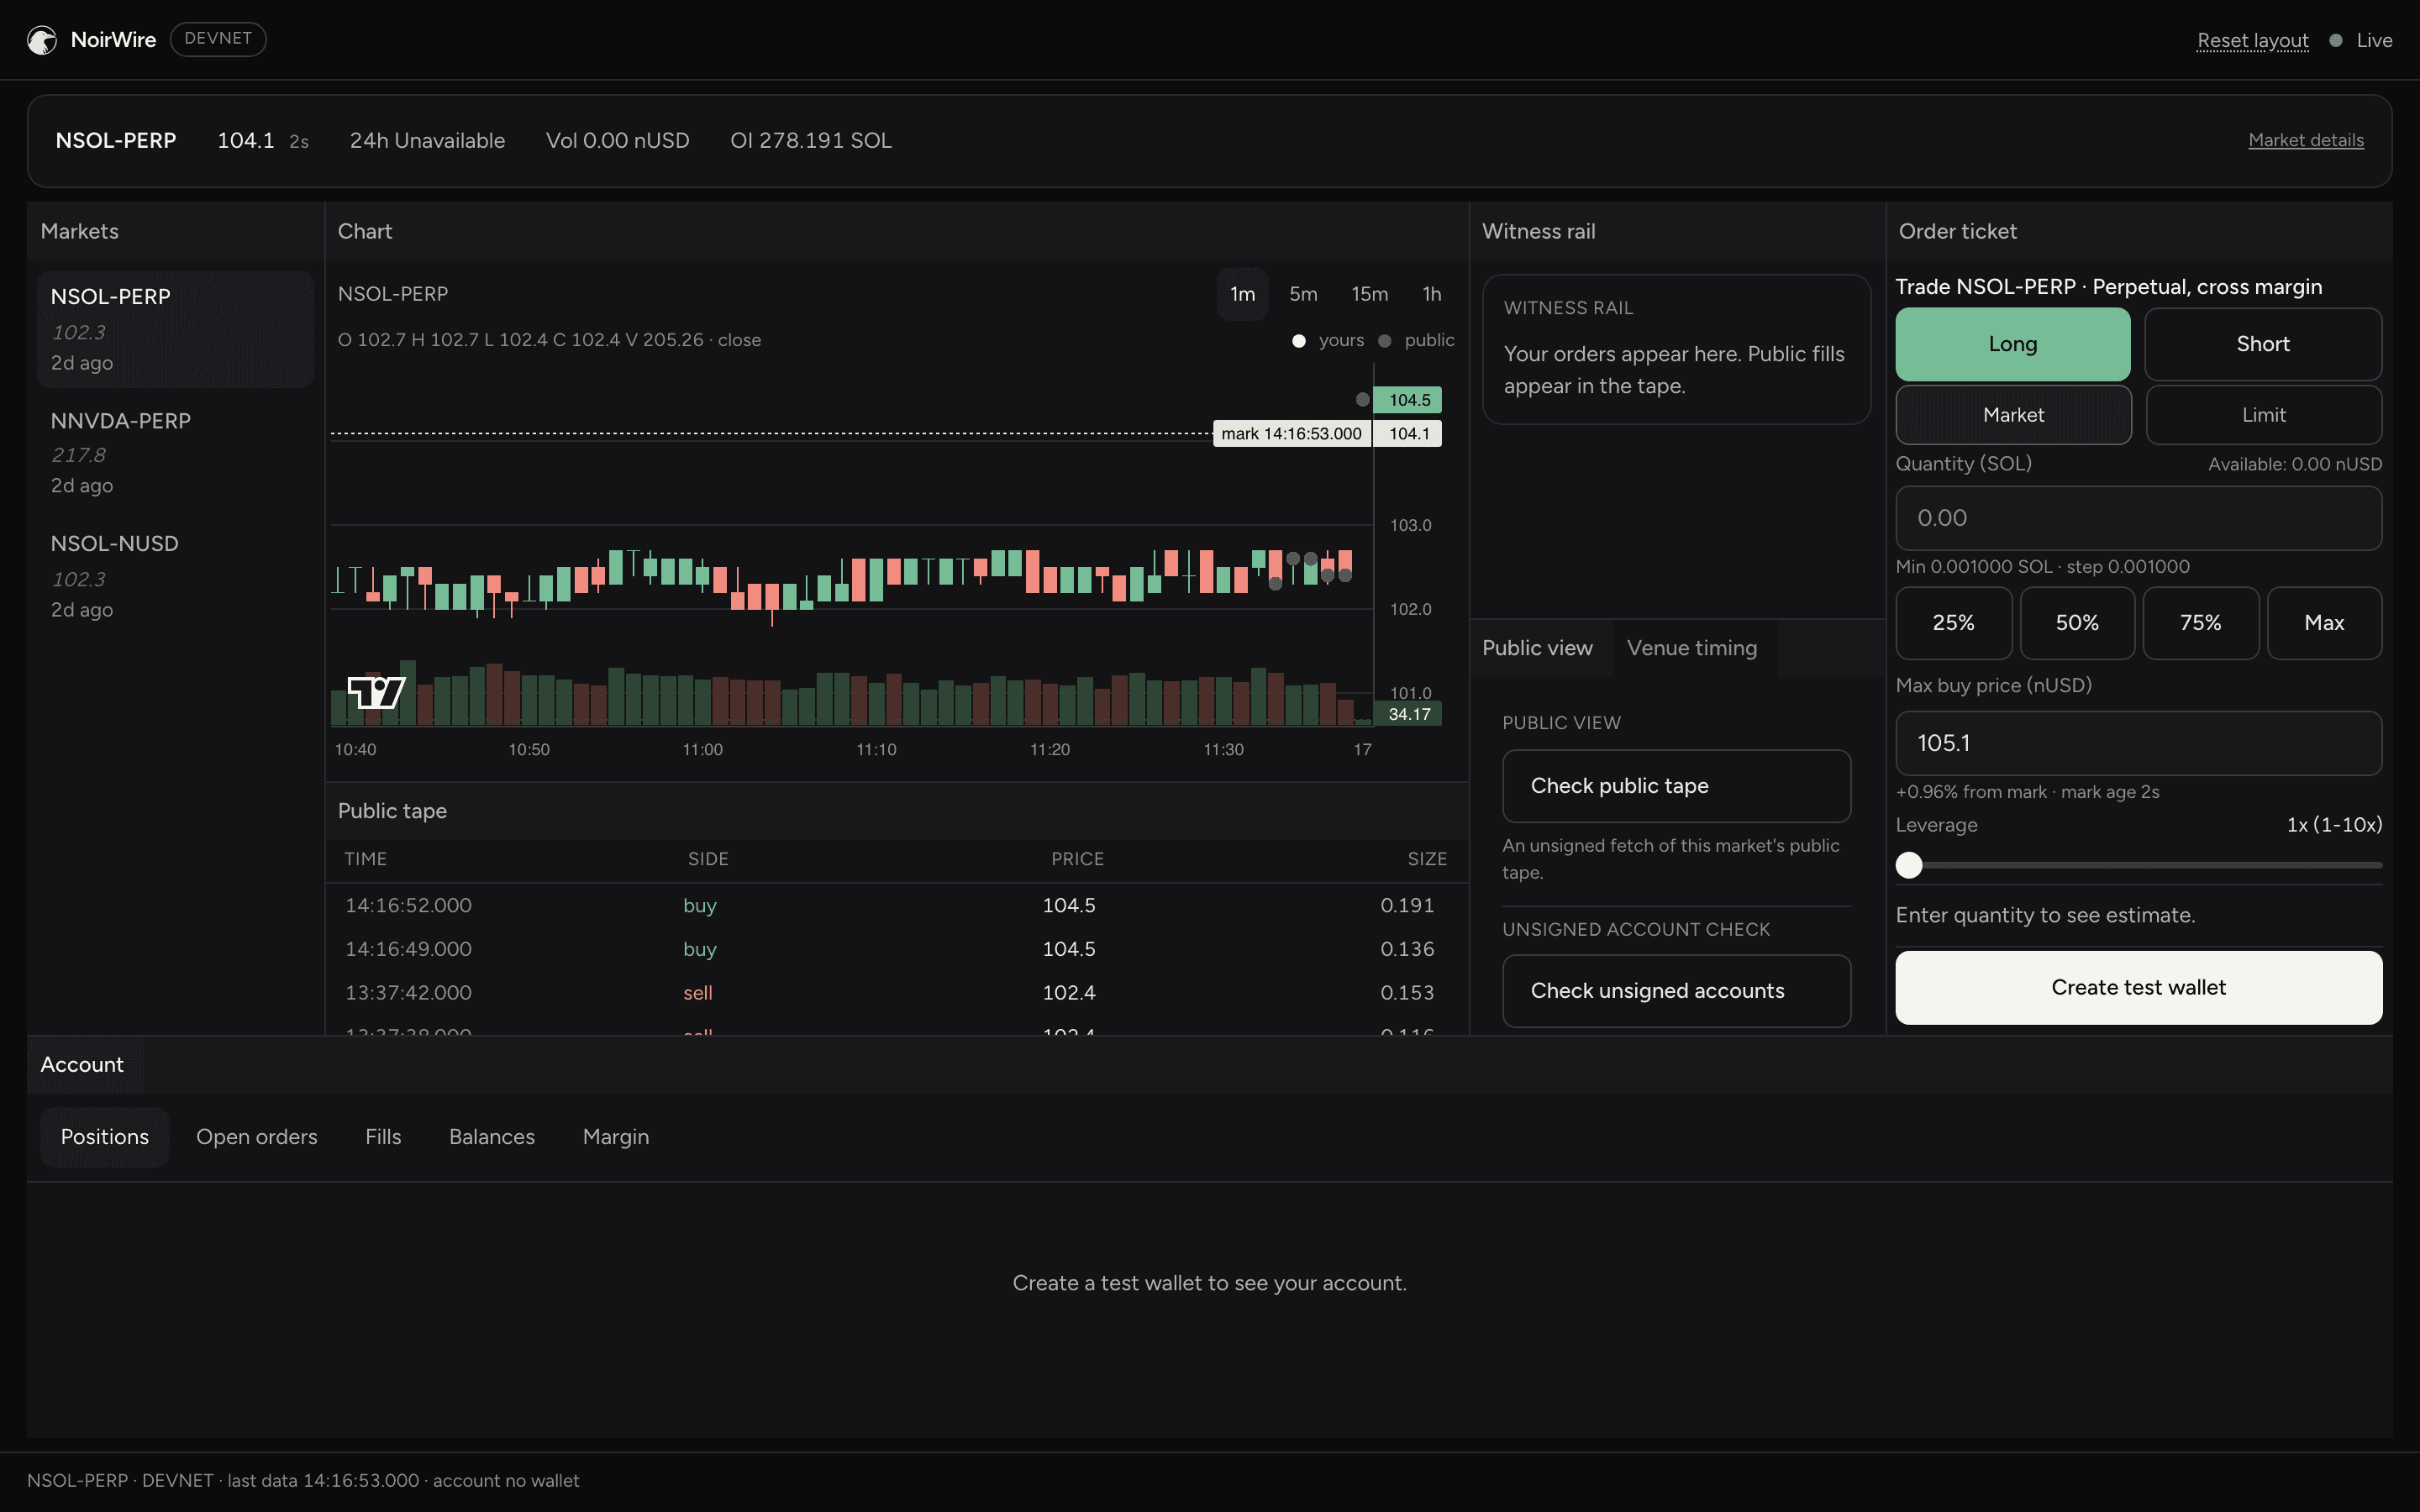Click the NoirWire bird logo icon

point(42,40)
